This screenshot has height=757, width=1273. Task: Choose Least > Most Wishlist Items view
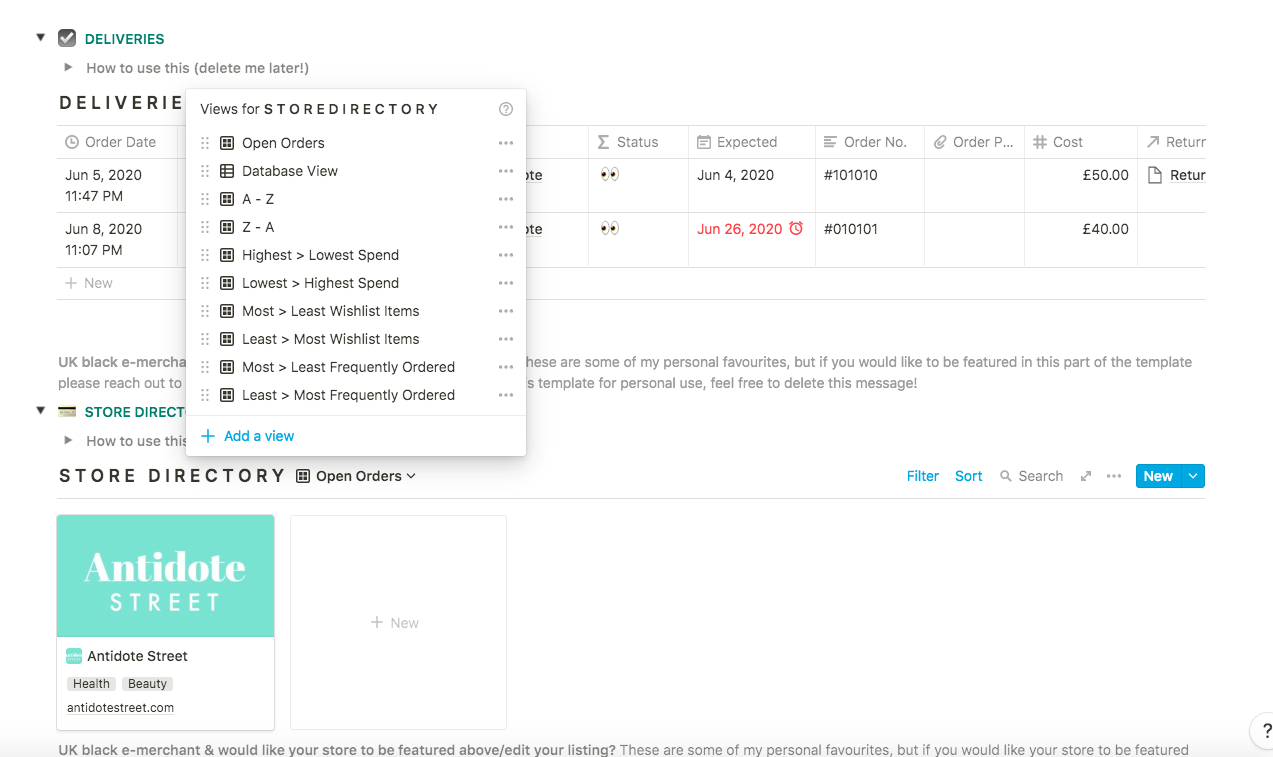tap(331, 339)
